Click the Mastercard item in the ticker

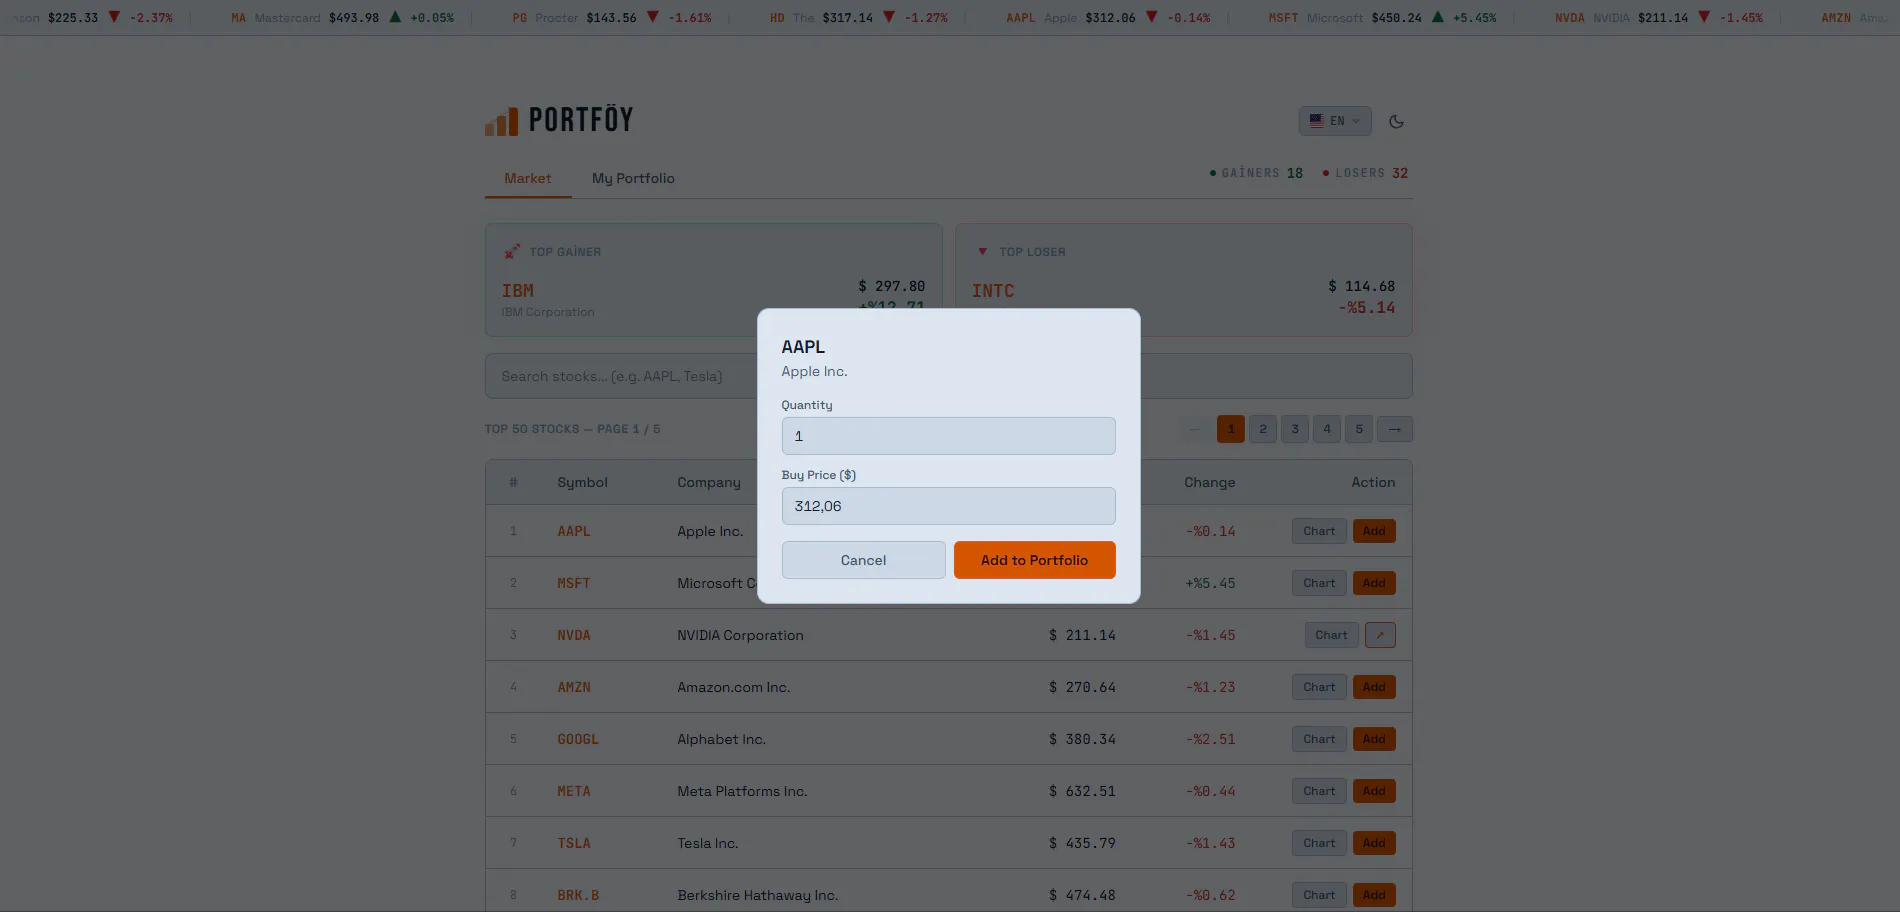coord(342,18)
